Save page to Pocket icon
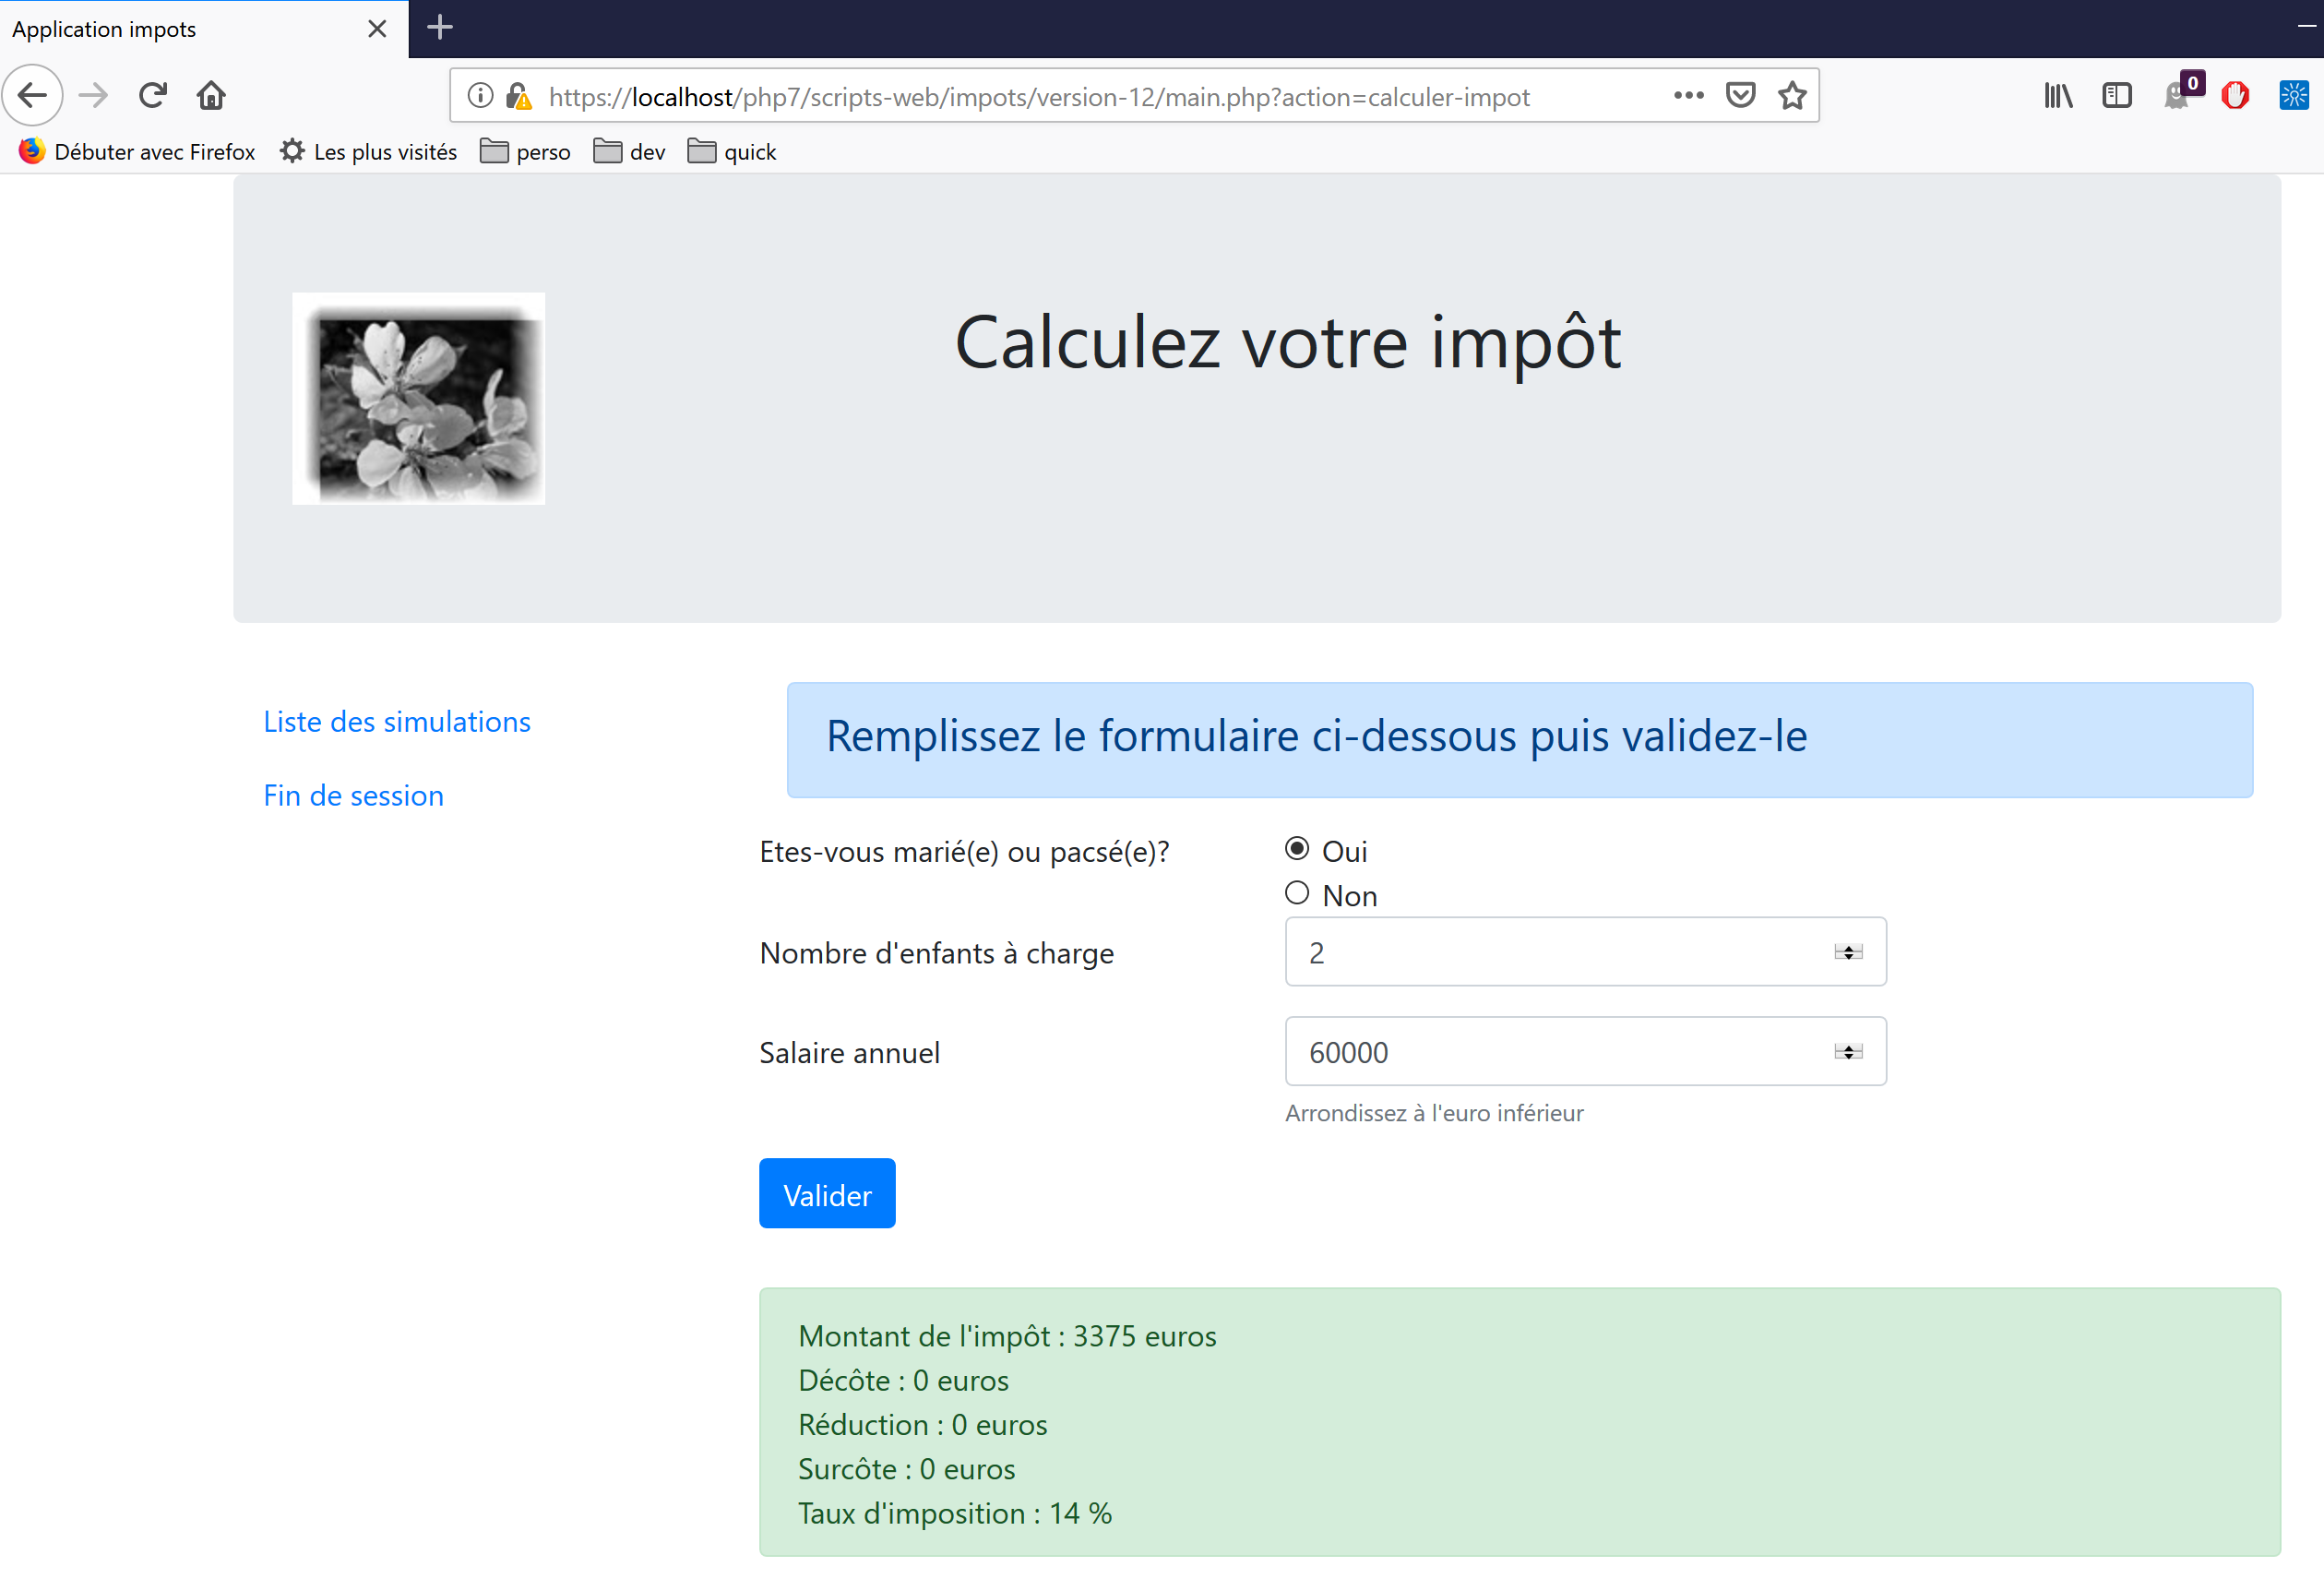Image resolution: width=2324 pixels, height=1579 pixels. (x=1740, y=96)
